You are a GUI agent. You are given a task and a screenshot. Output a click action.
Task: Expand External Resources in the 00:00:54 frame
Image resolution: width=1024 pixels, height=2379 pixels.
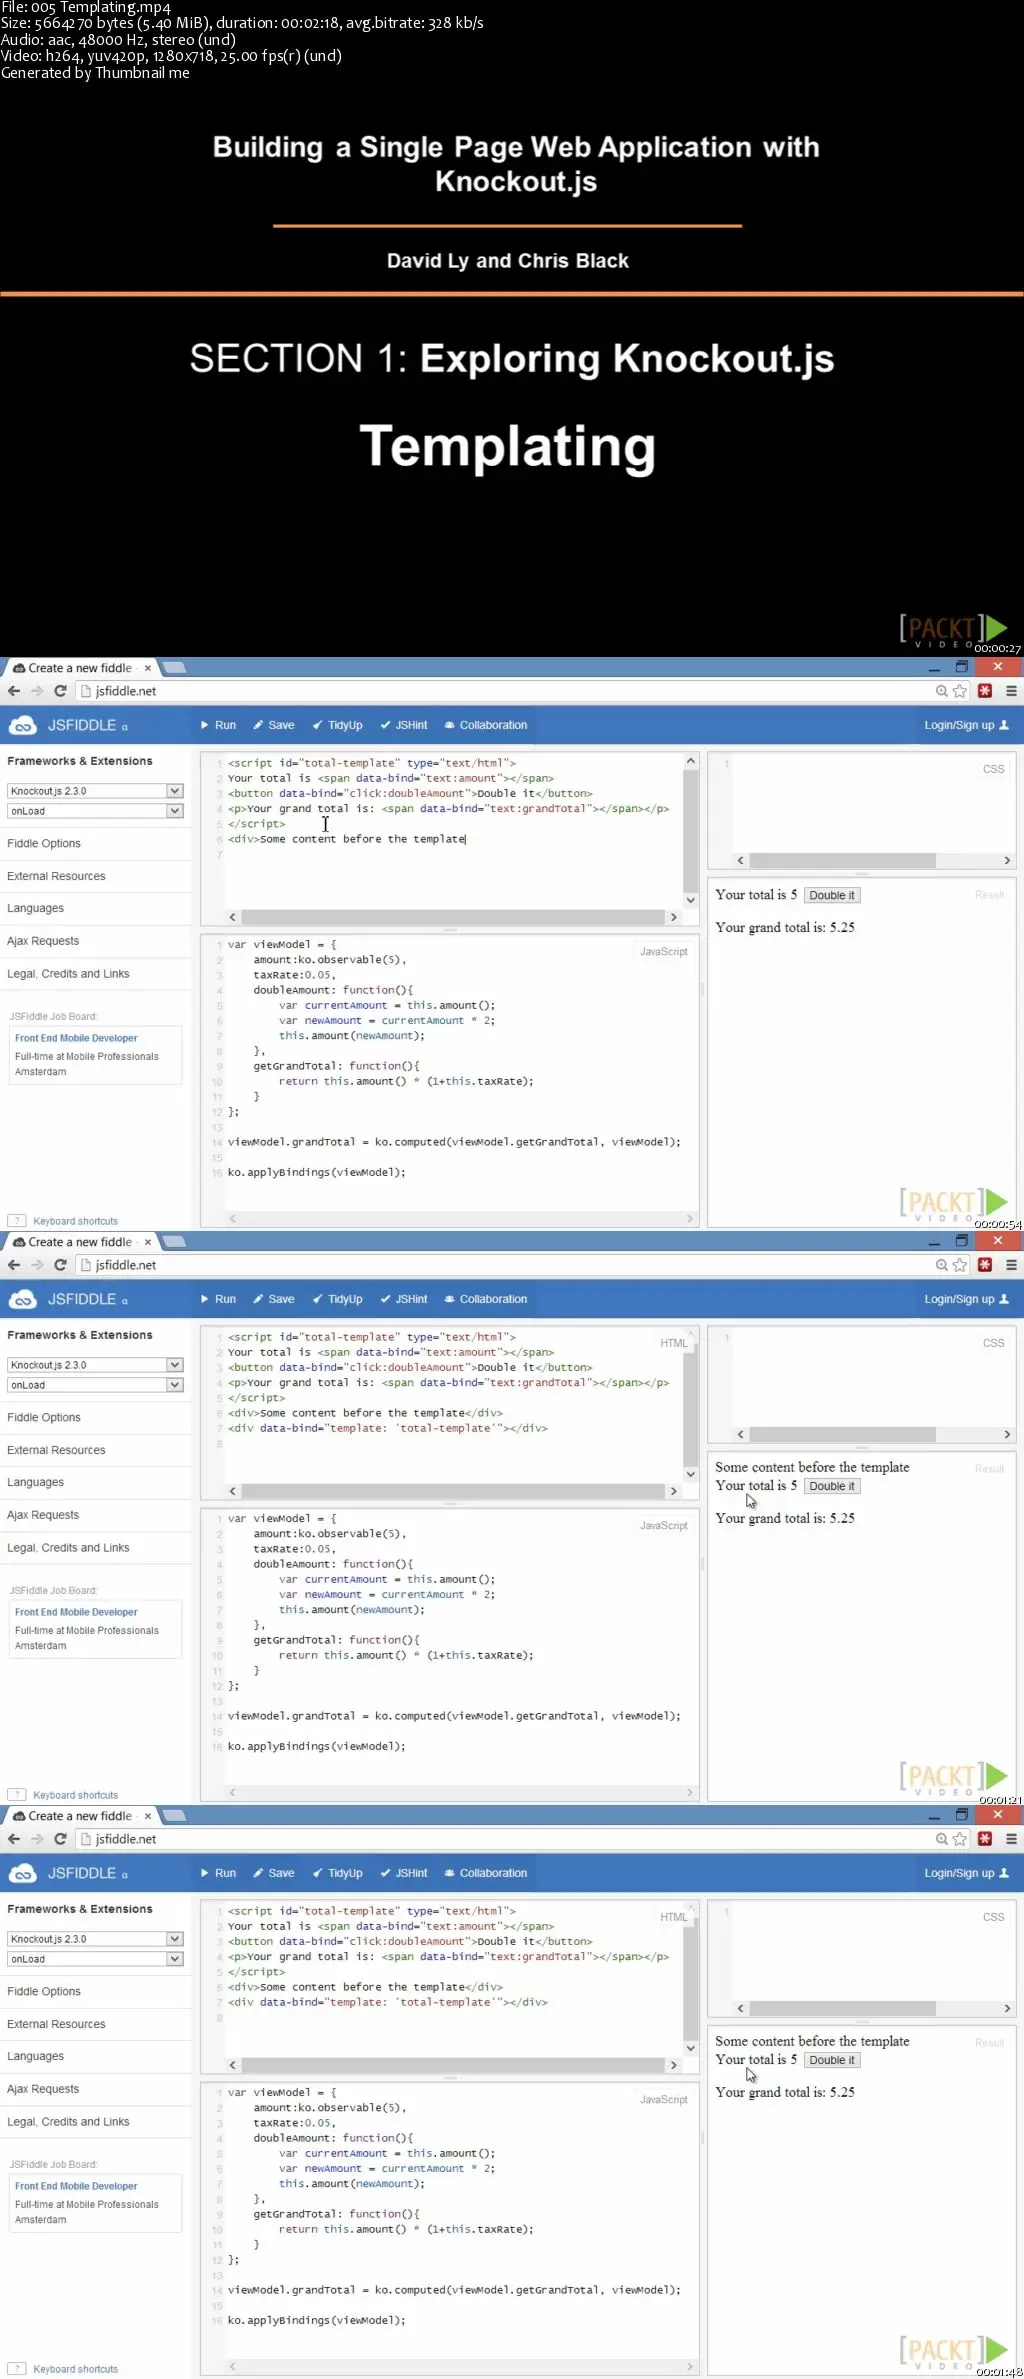[56, 876]
